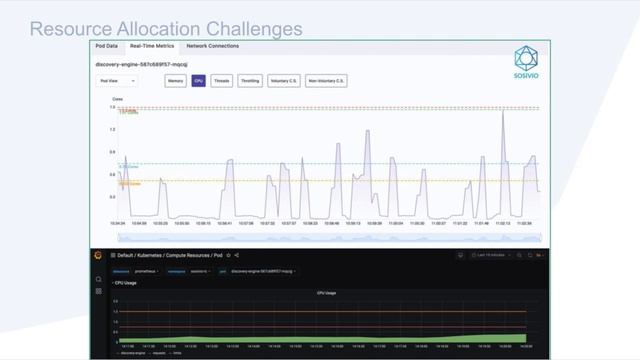Open the pod discovery-engine dropdown in Grafana
The width and height of the screenshot is (640, 360).
tap(263, 271)
